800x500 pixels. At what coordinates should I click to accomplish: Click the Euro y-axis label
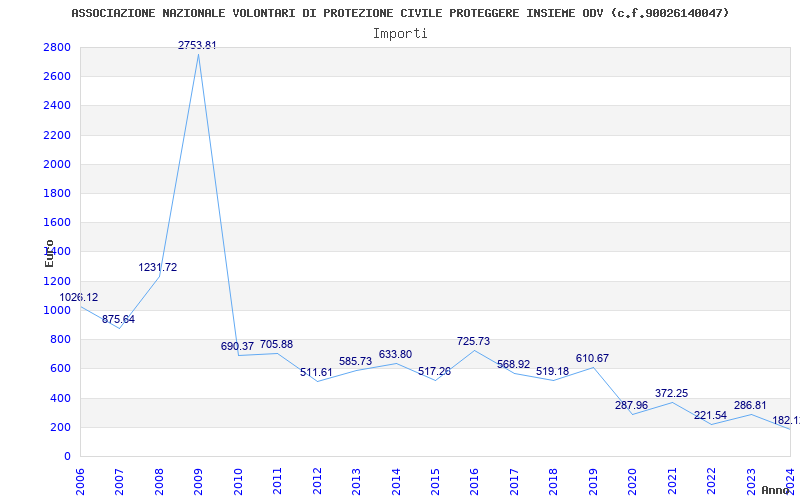click(49, 253)
